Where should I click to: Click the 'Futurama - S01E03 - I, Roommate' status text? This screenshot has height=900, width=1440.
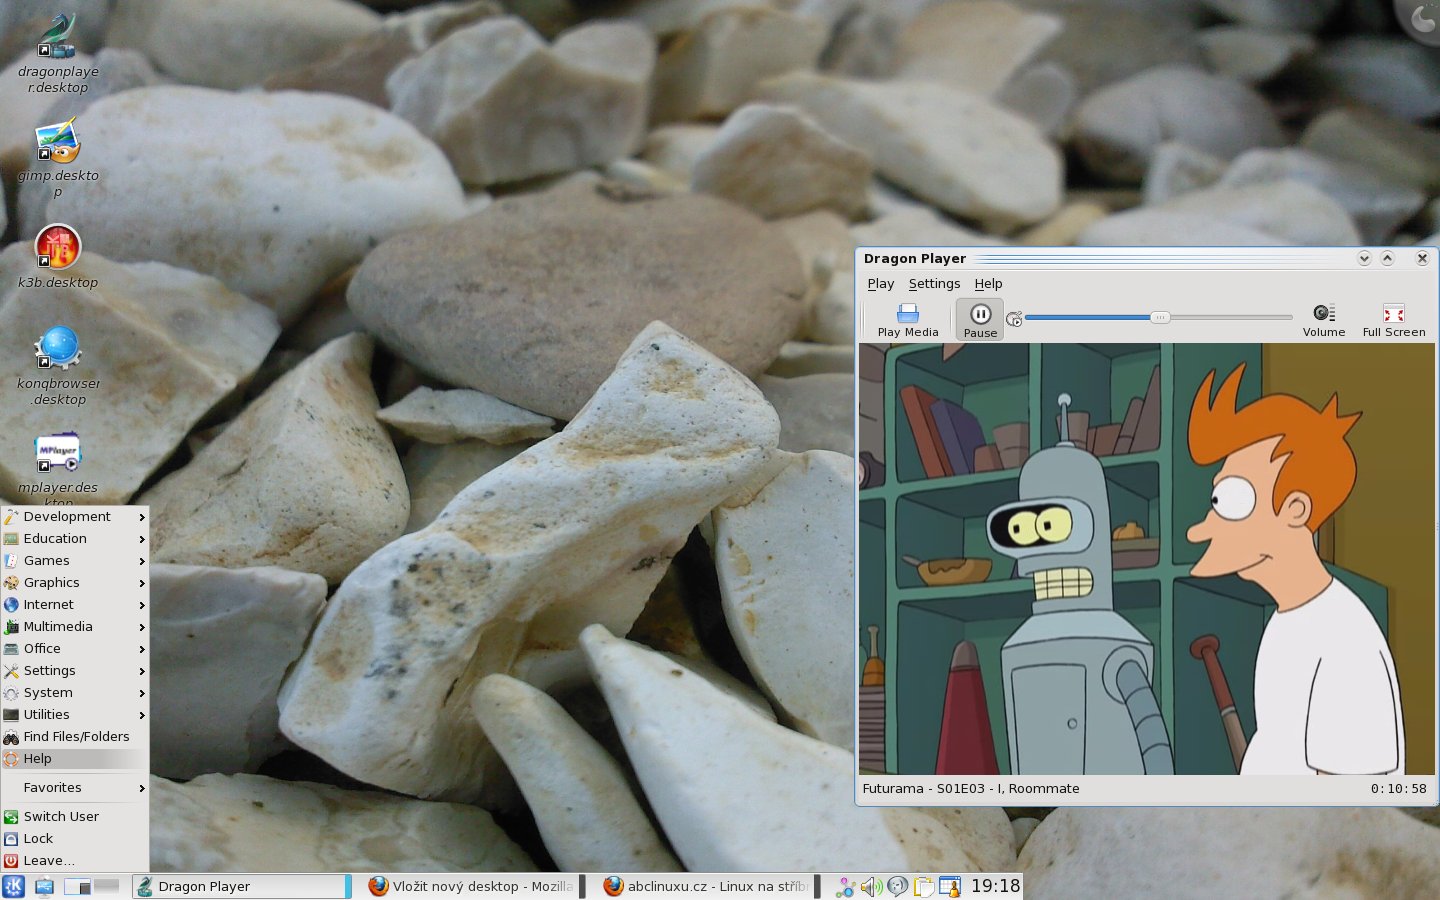tap(971, 789)
